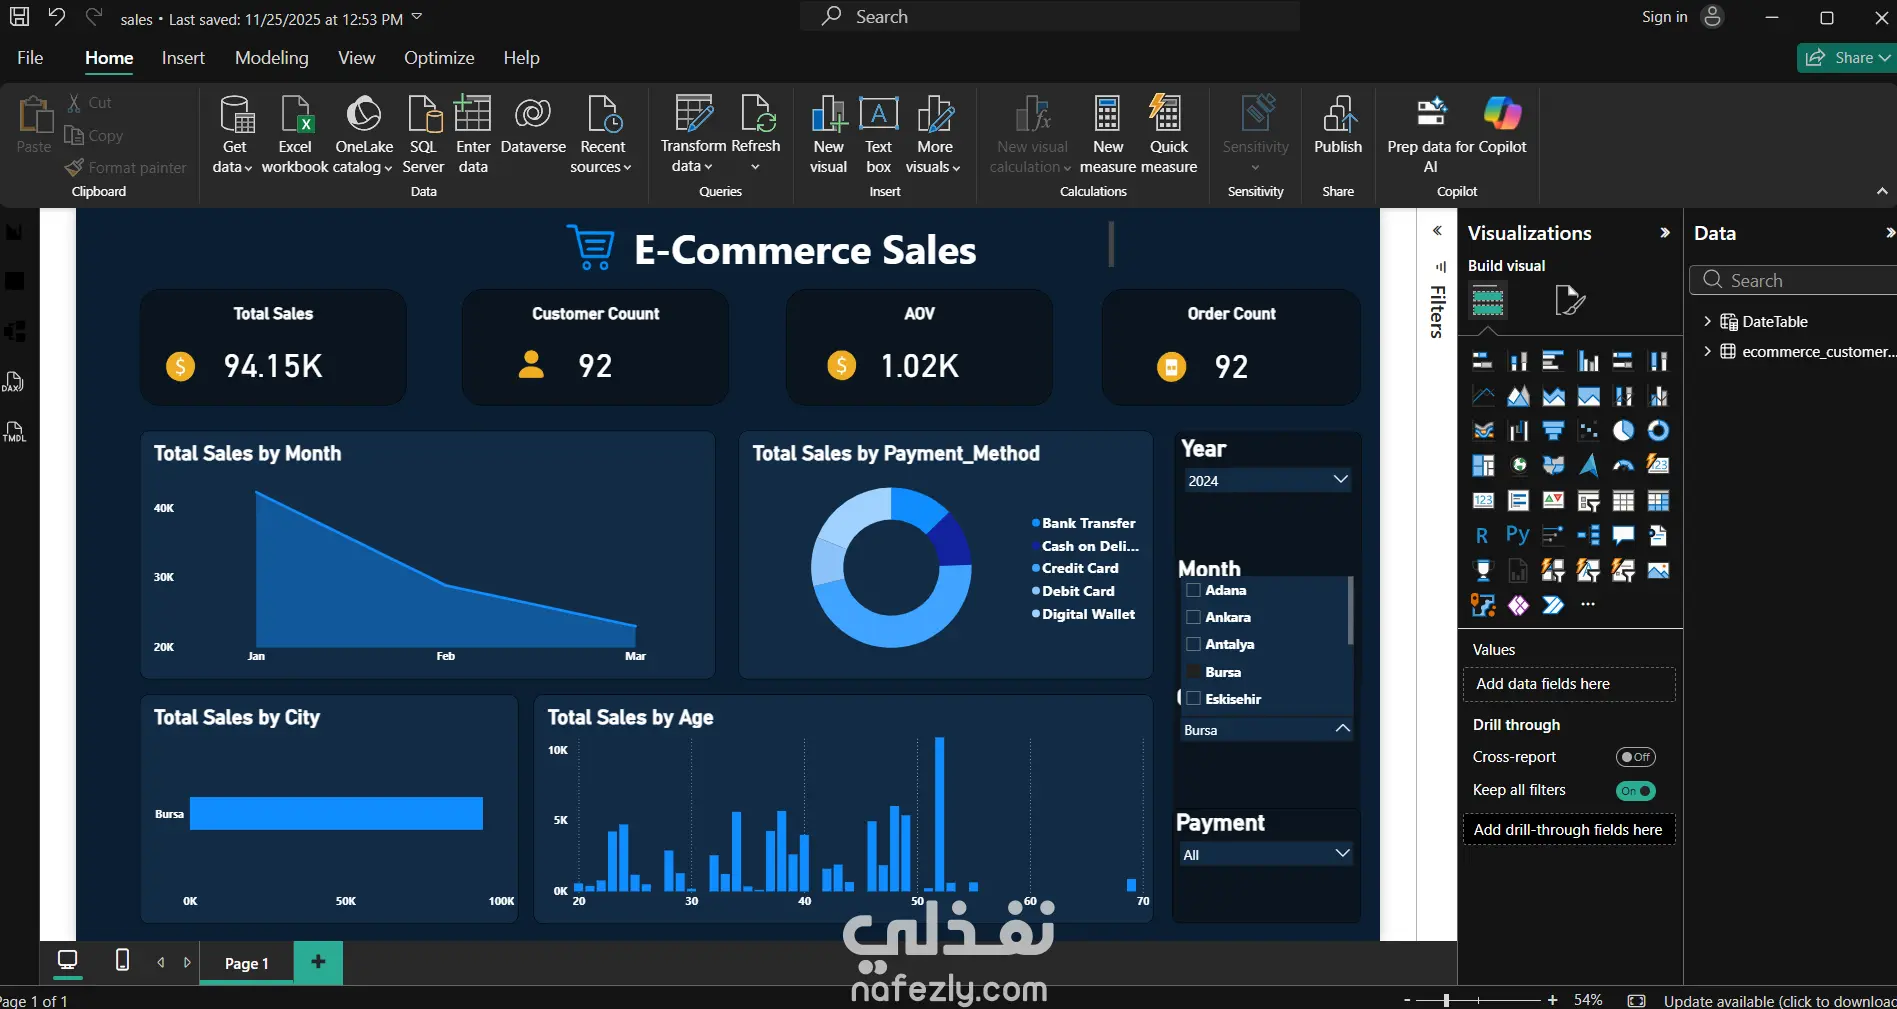
Task: Choose the waterfall chart visual
Action: tap(1518, 431)
